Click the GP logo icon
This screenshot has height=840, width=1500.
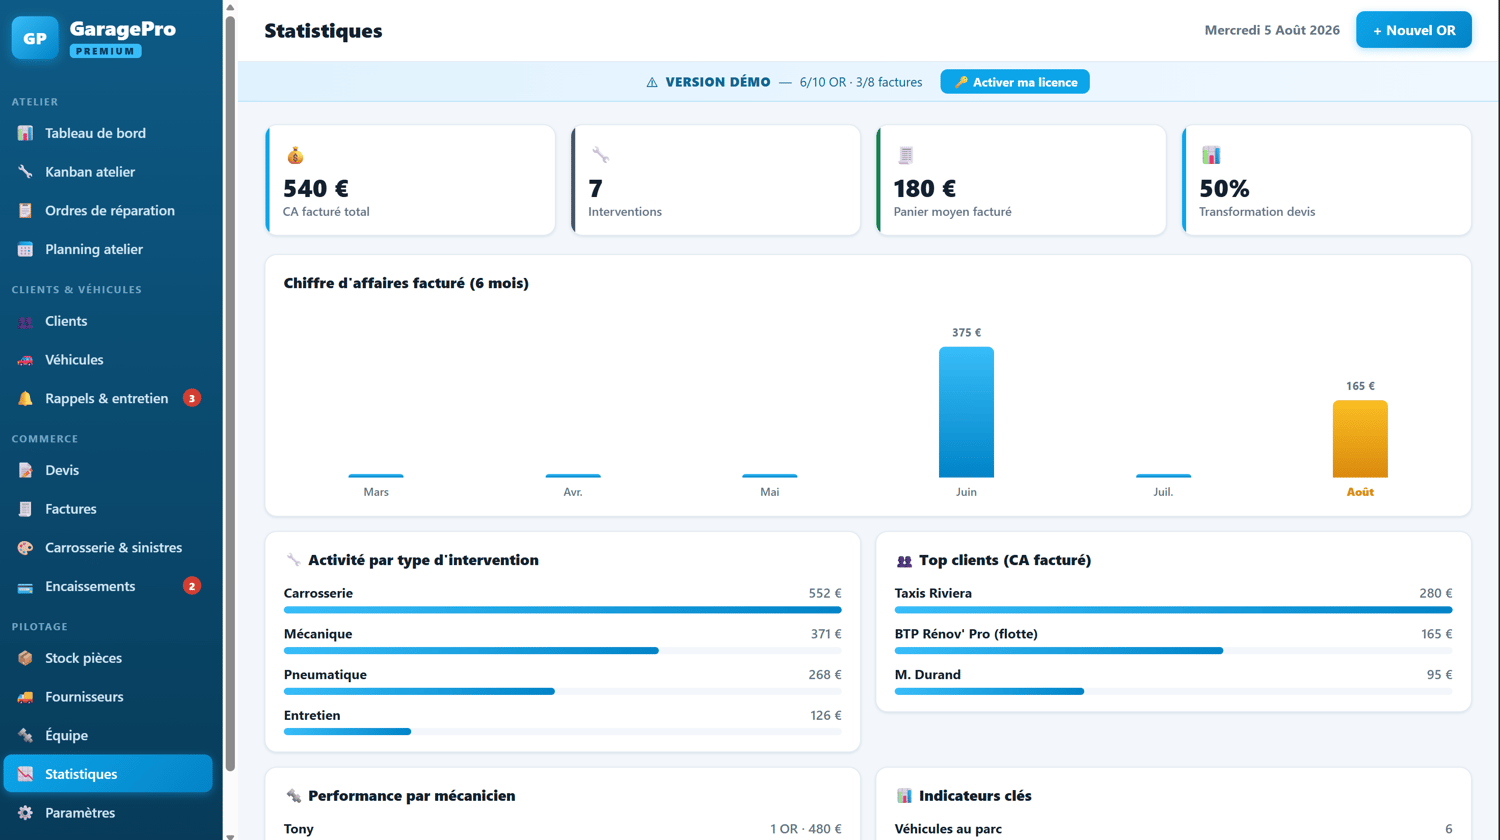35,38
